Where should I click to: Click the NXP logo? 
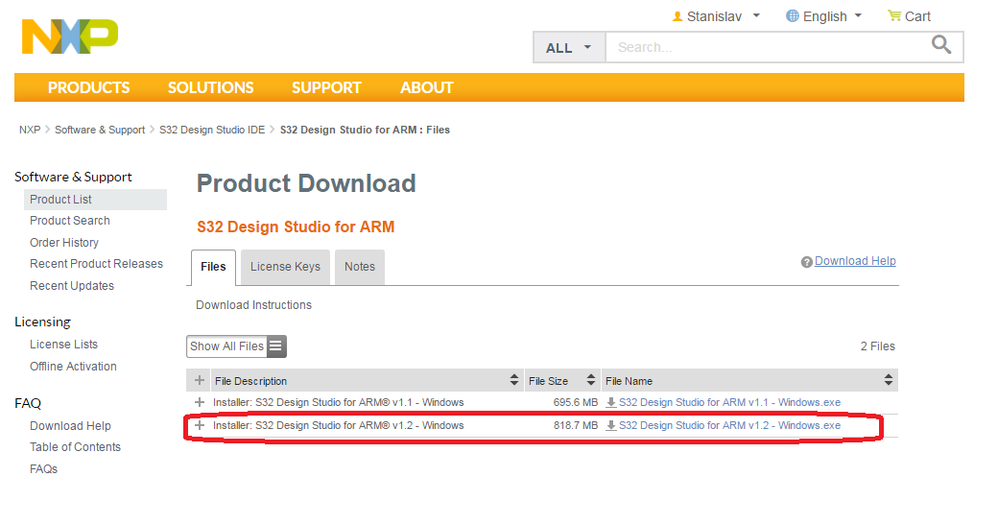point(70,36)
